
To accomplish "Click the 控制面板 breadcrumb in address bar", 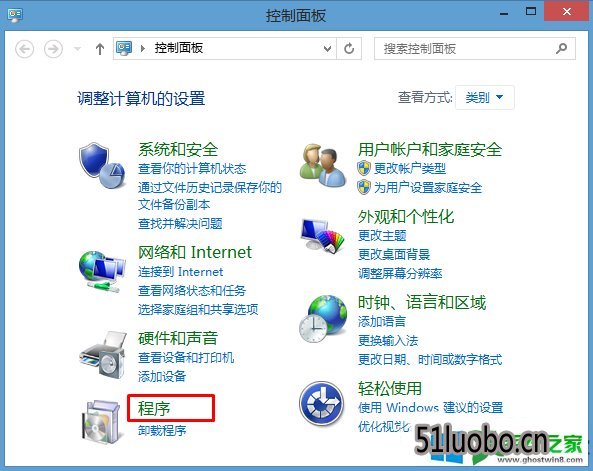I will pyautogui.click(x=179, y=48).
